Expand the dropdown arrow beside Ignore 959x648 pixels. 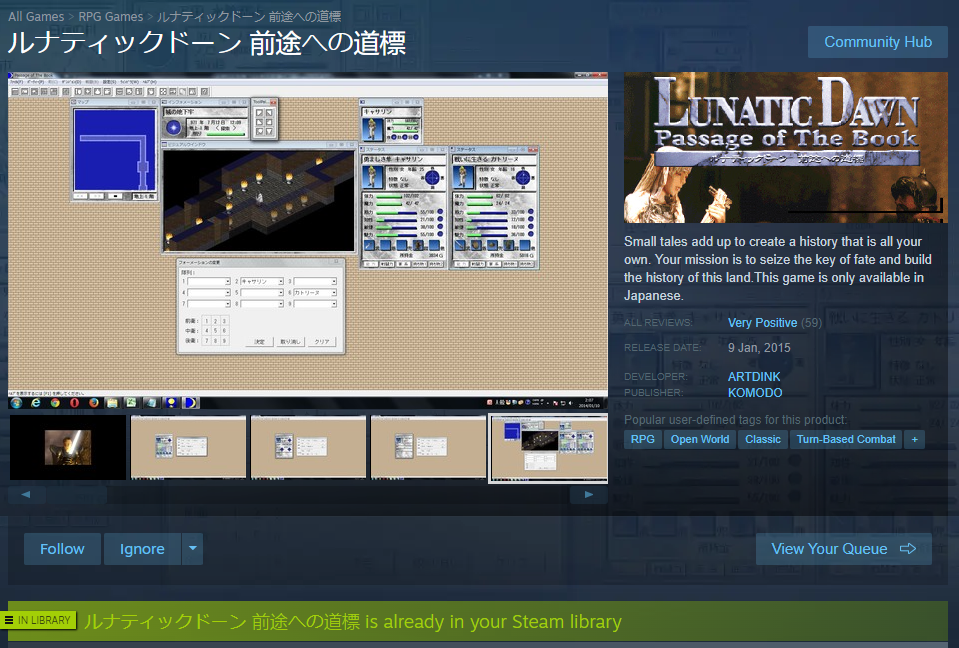[193, 549]
